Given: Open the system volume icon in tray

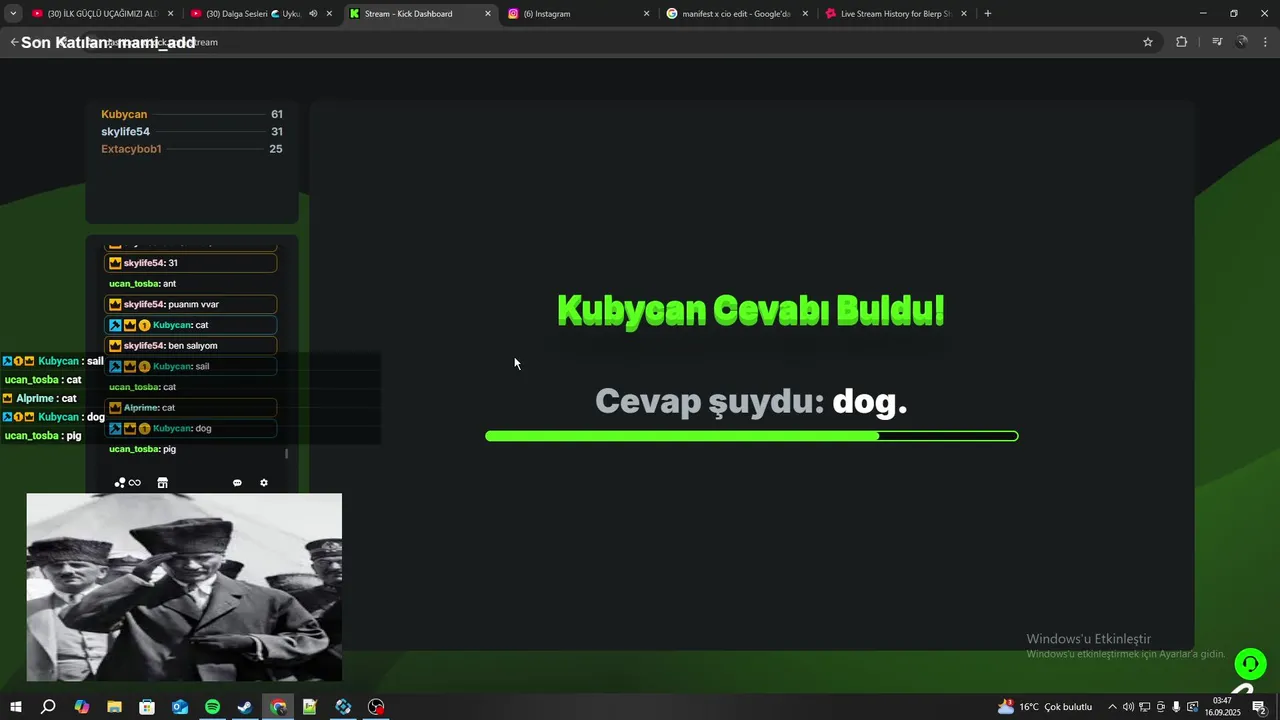Looking at the screenshot, I should (1129, 707).
